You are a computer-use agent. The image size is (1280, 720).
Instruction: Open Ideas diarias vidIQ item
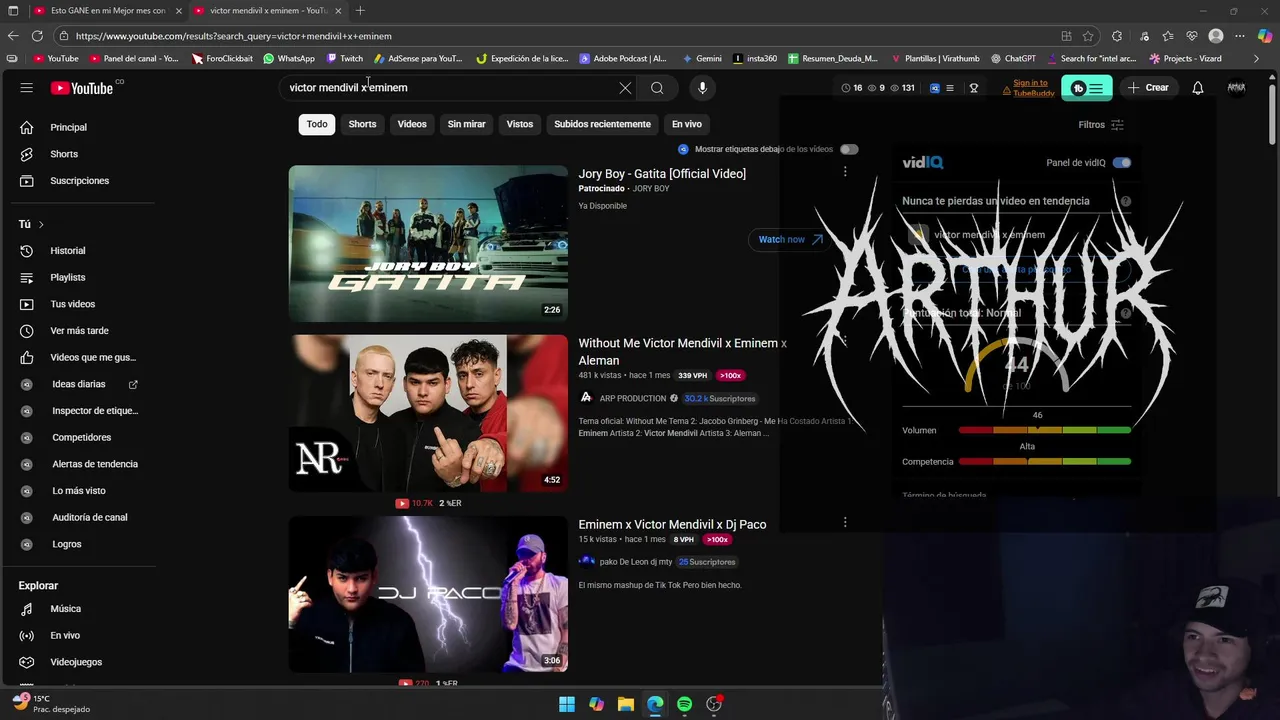pyautogui.click(x=79, y=384)
